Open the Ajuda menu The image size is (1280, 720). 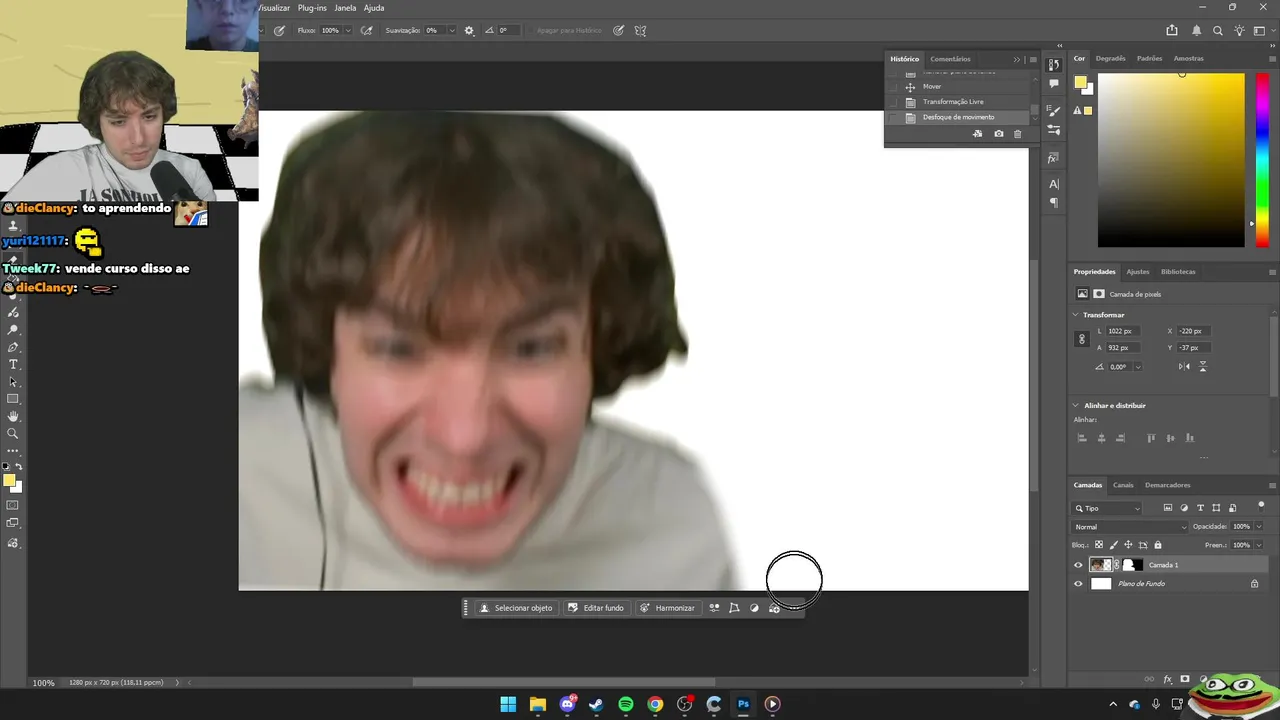(x=374, y=8)
